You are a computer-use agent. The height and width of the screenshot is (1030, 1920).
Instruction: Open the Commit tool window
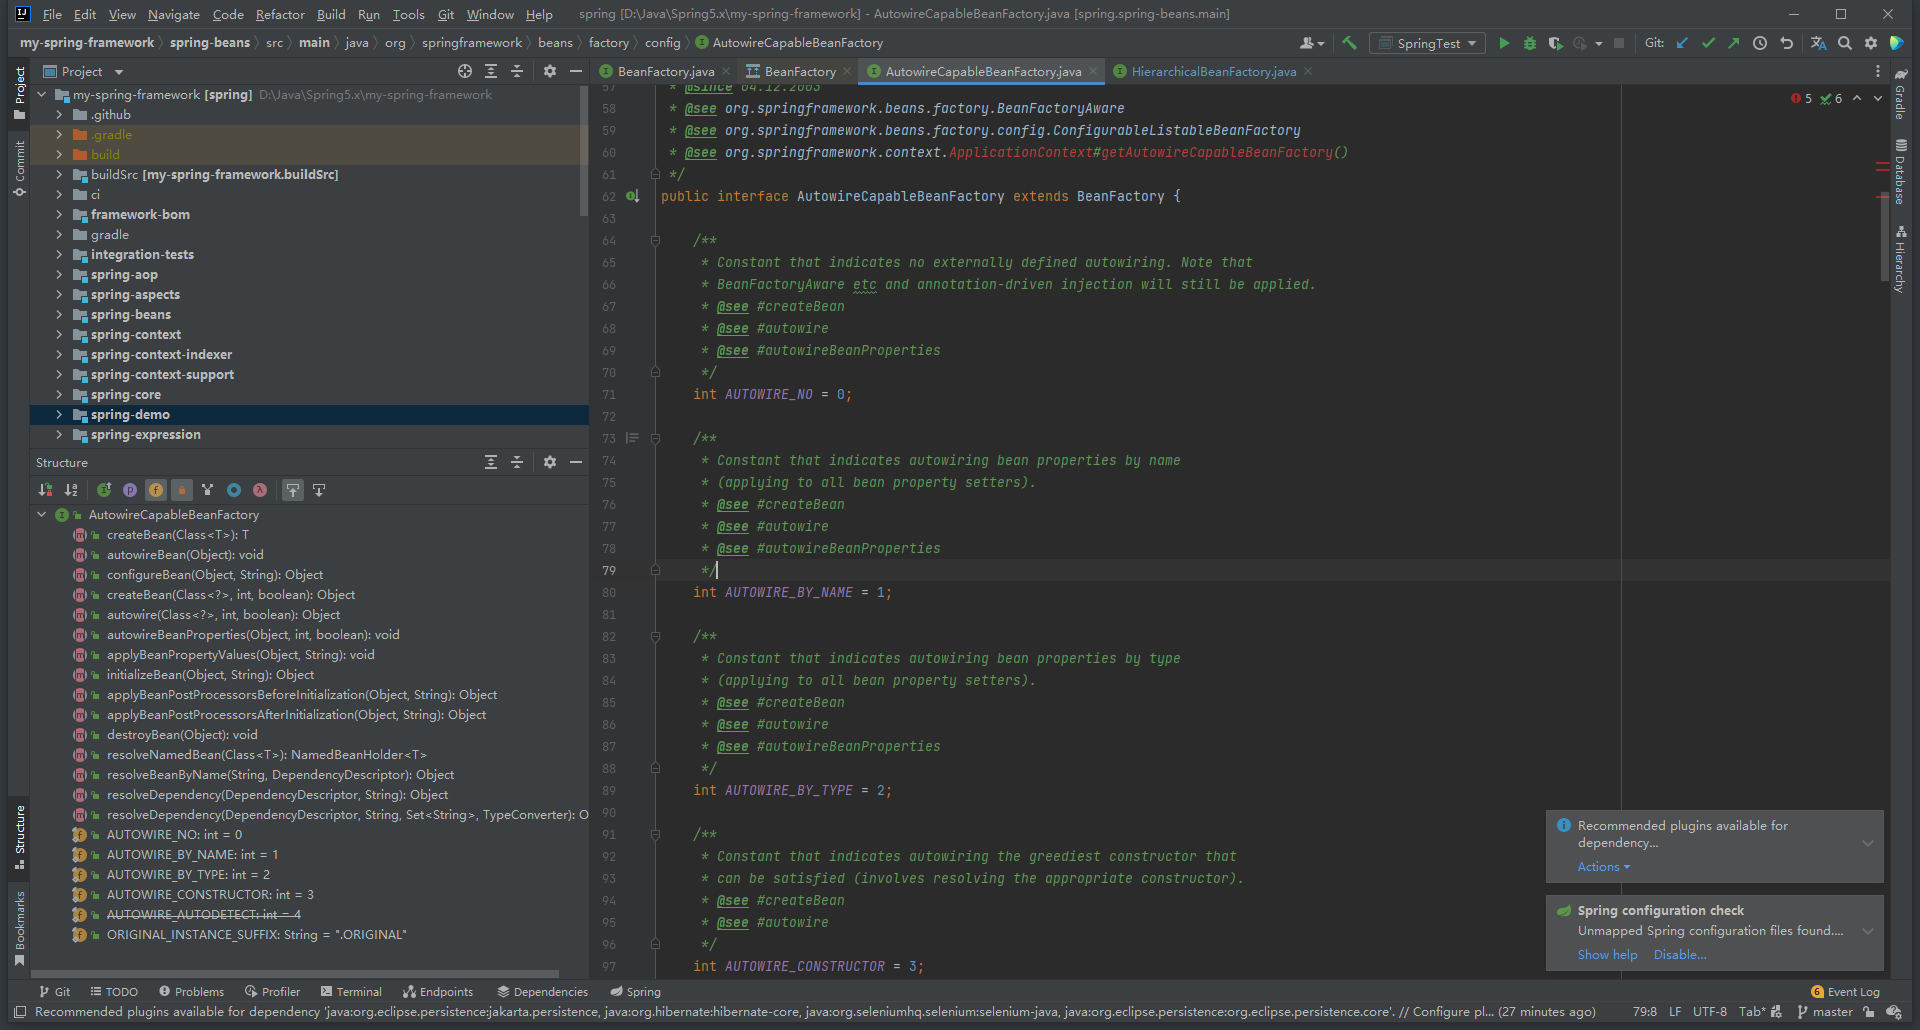[19, 167]
